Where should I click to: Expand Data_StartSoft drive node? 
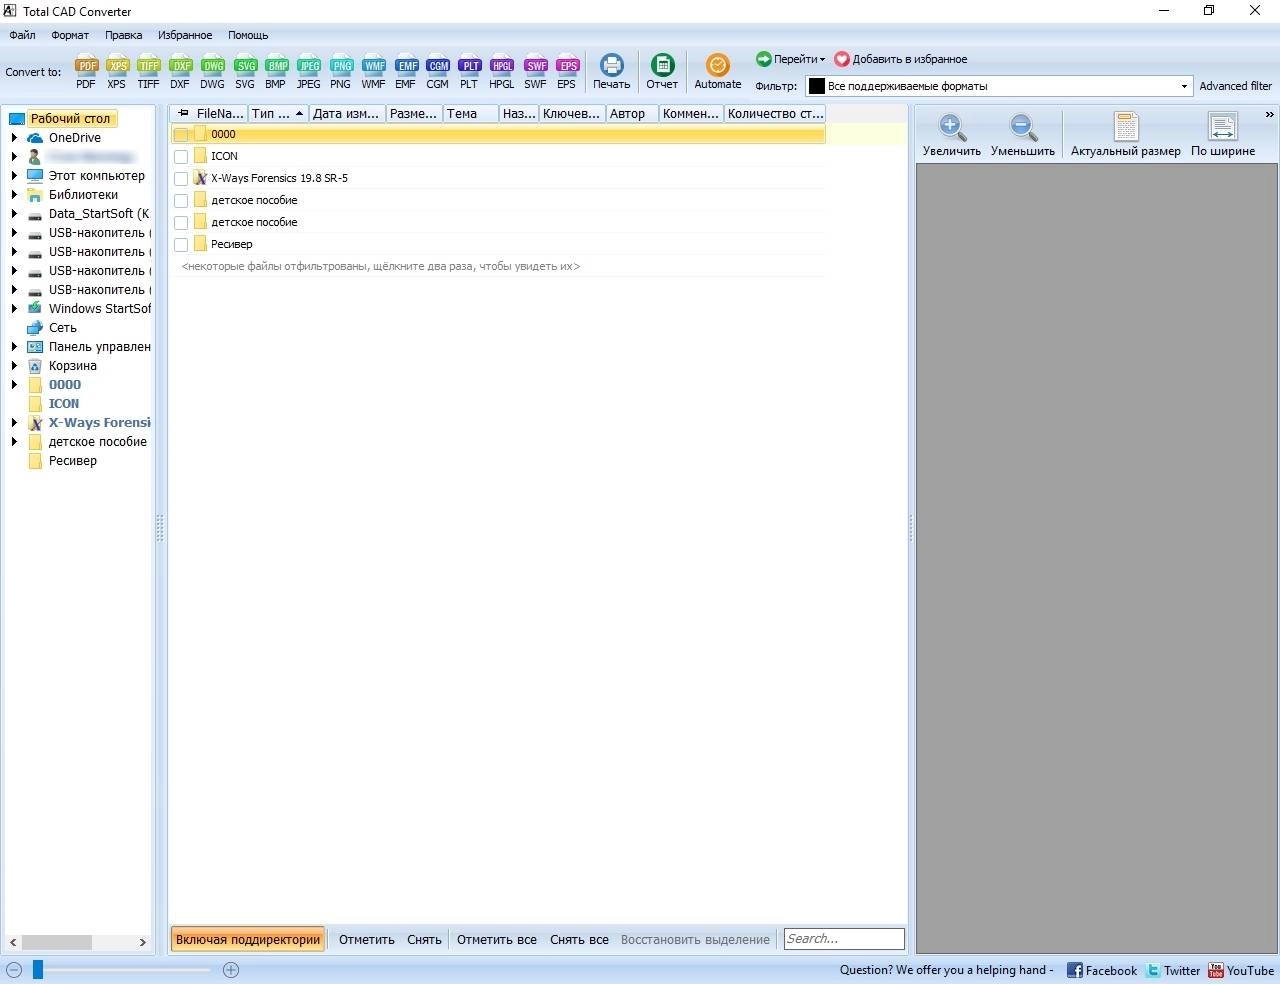14,214
